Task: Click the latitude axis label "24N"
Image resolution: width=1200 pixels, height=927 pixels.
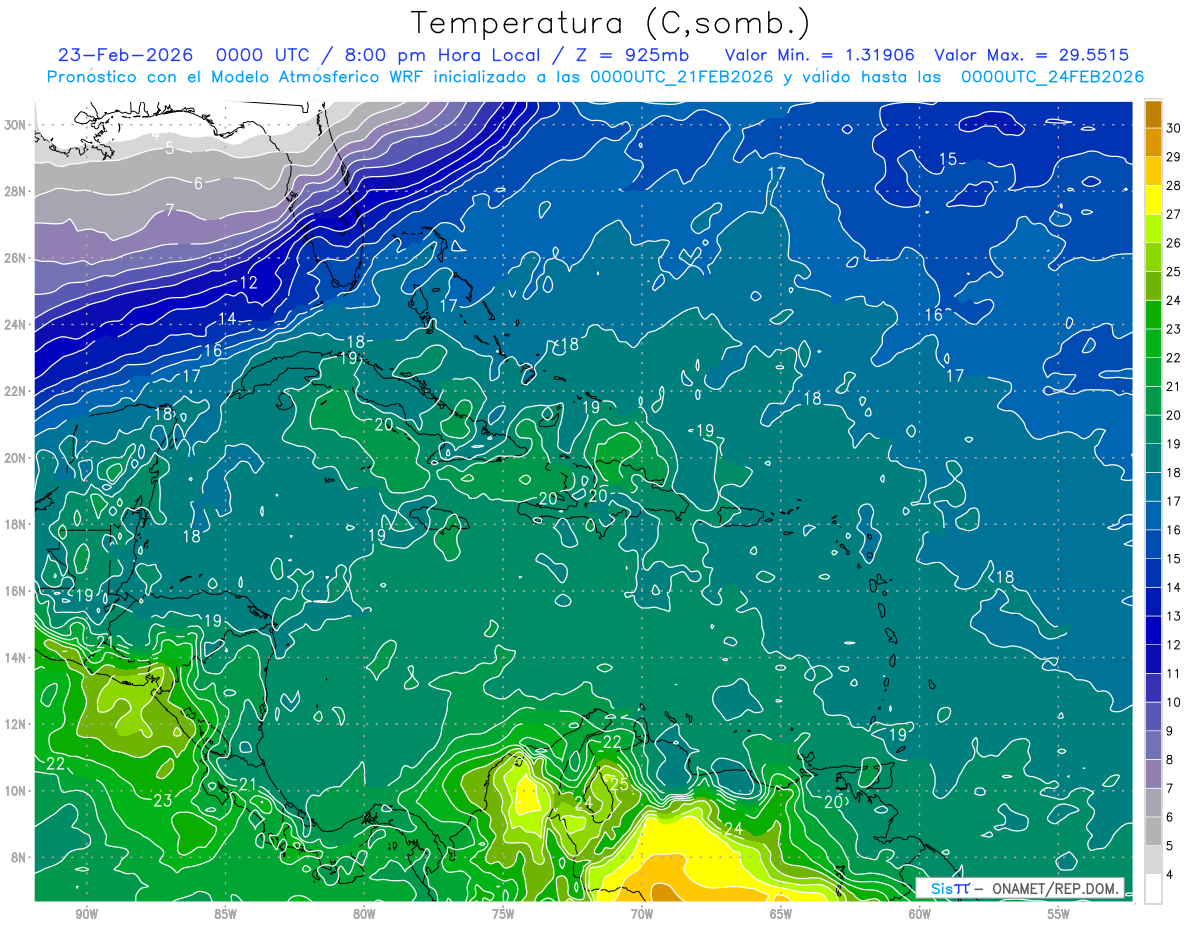Action: click(16, 324)
